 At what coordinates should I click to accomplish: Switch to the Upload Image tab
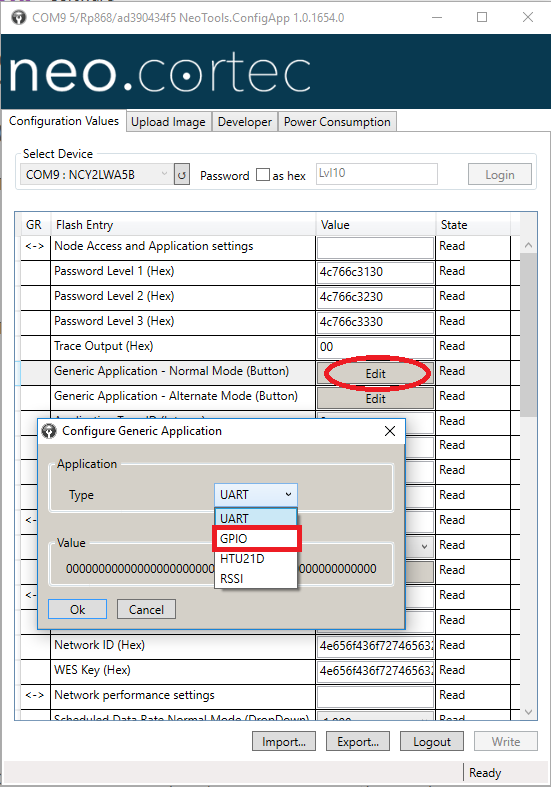168,122
